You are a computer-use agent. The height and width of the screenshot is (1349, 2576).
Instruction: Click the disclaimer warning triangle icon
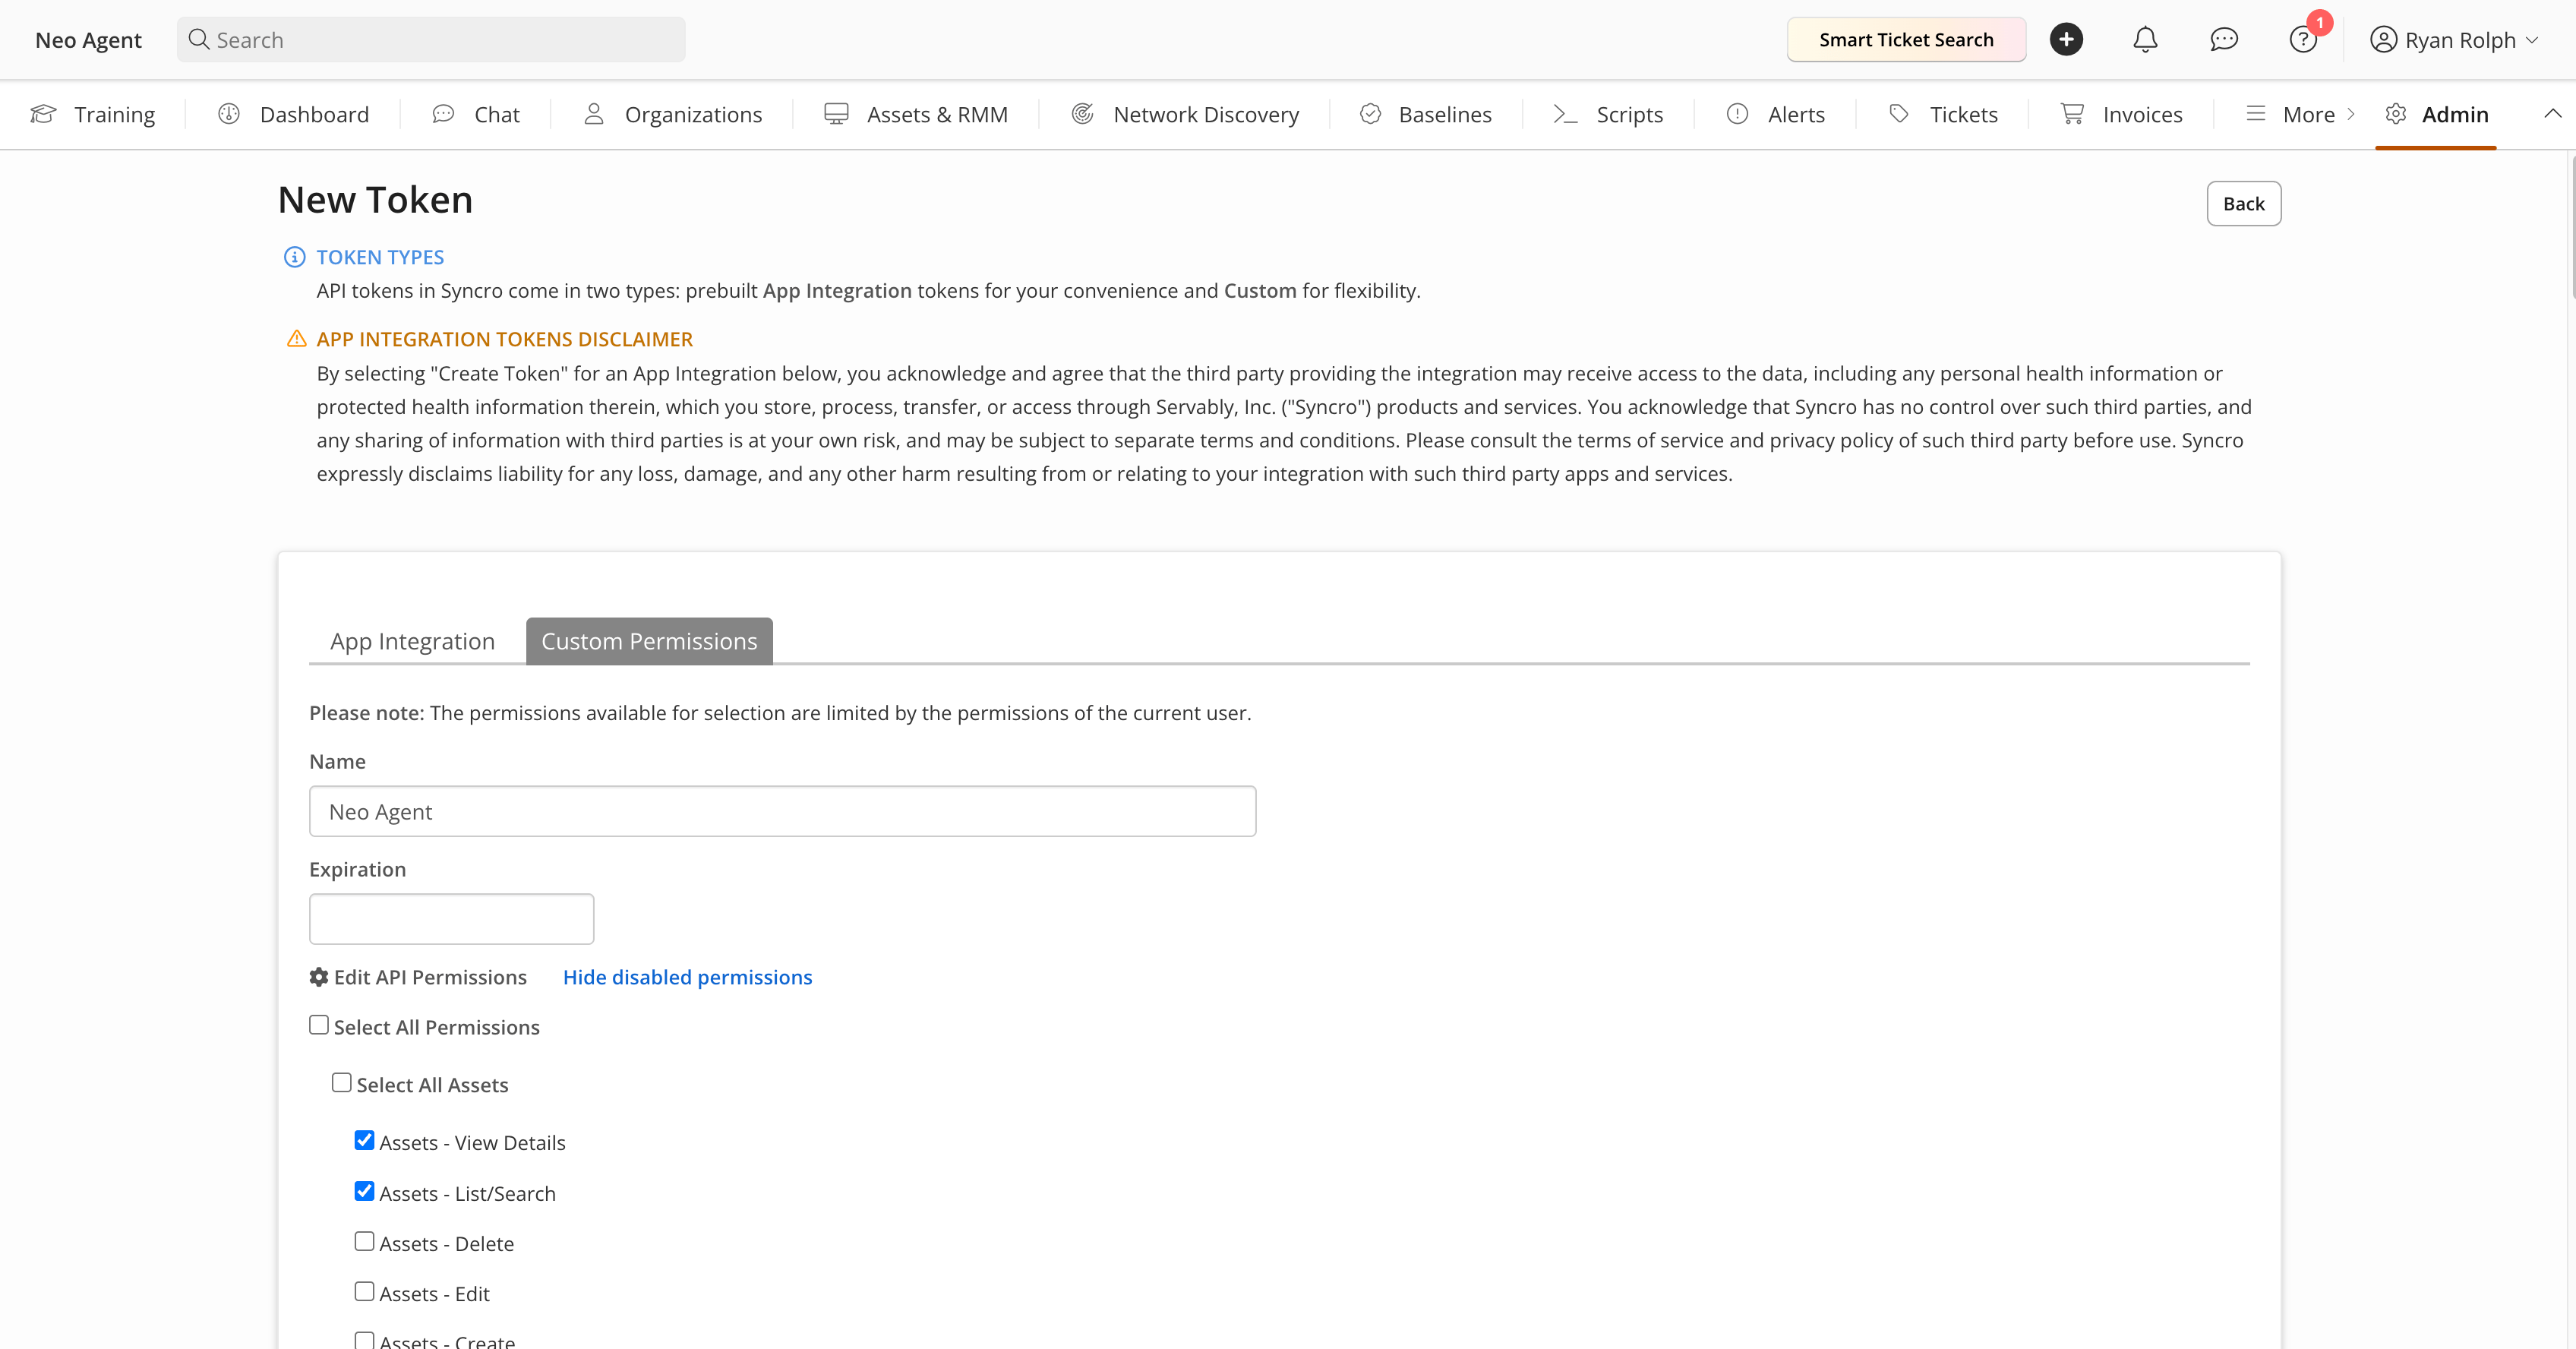(296, 339)
